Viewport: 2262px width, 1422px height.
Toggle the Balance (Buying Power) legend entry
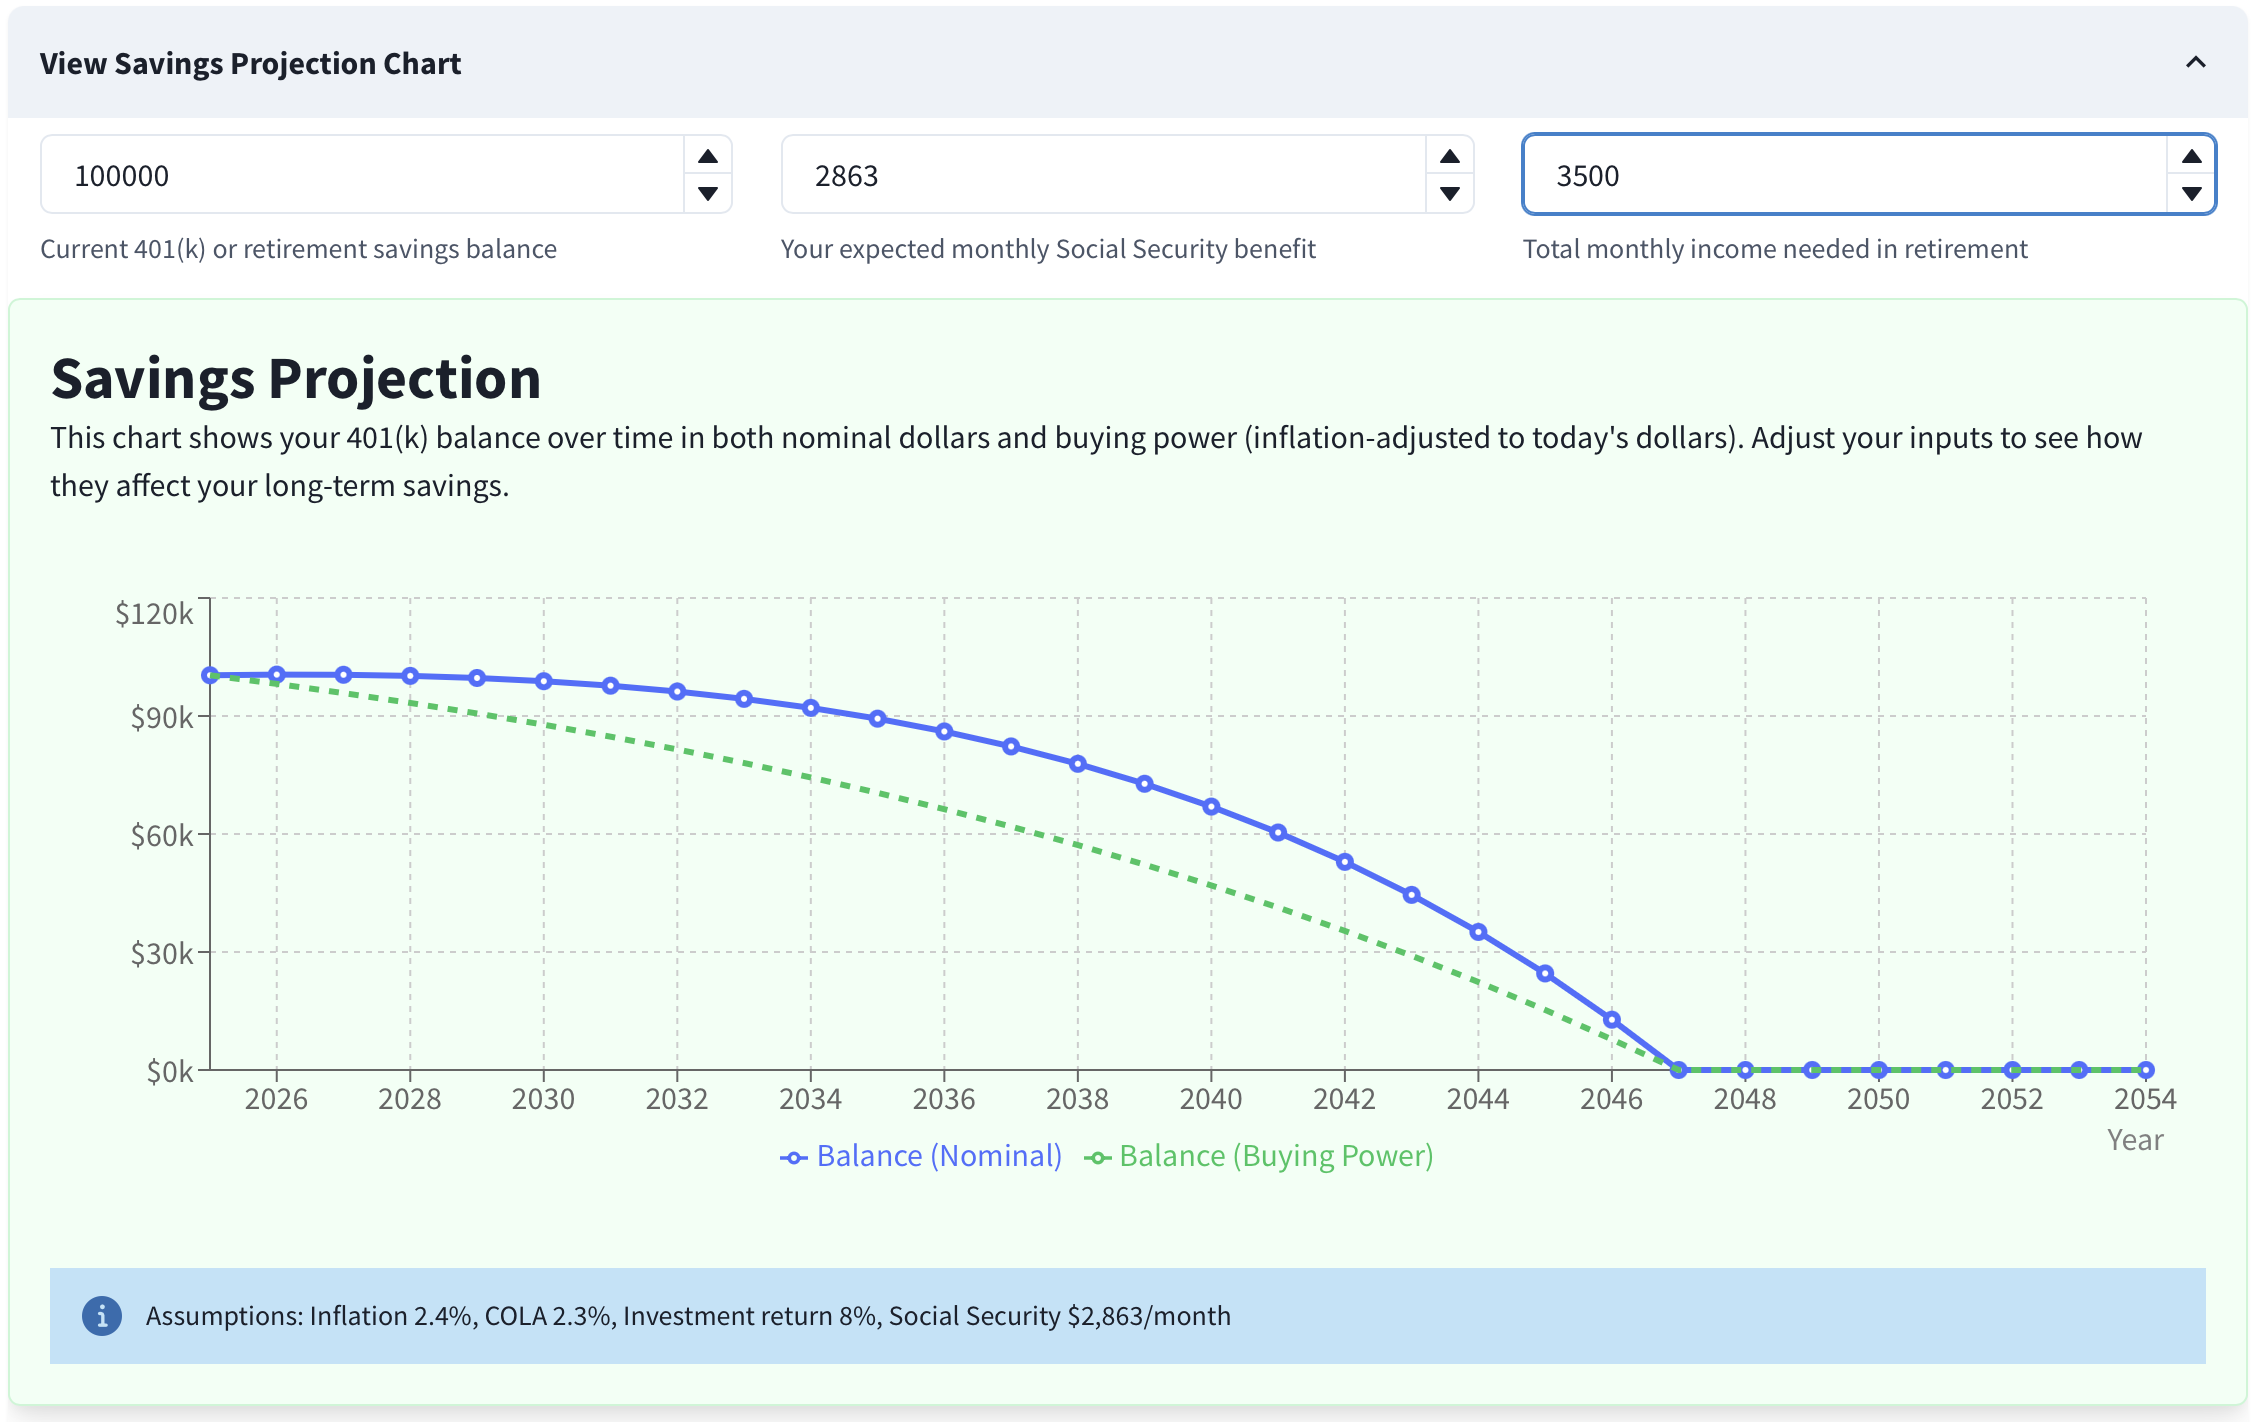[x=1275, y=1156]
